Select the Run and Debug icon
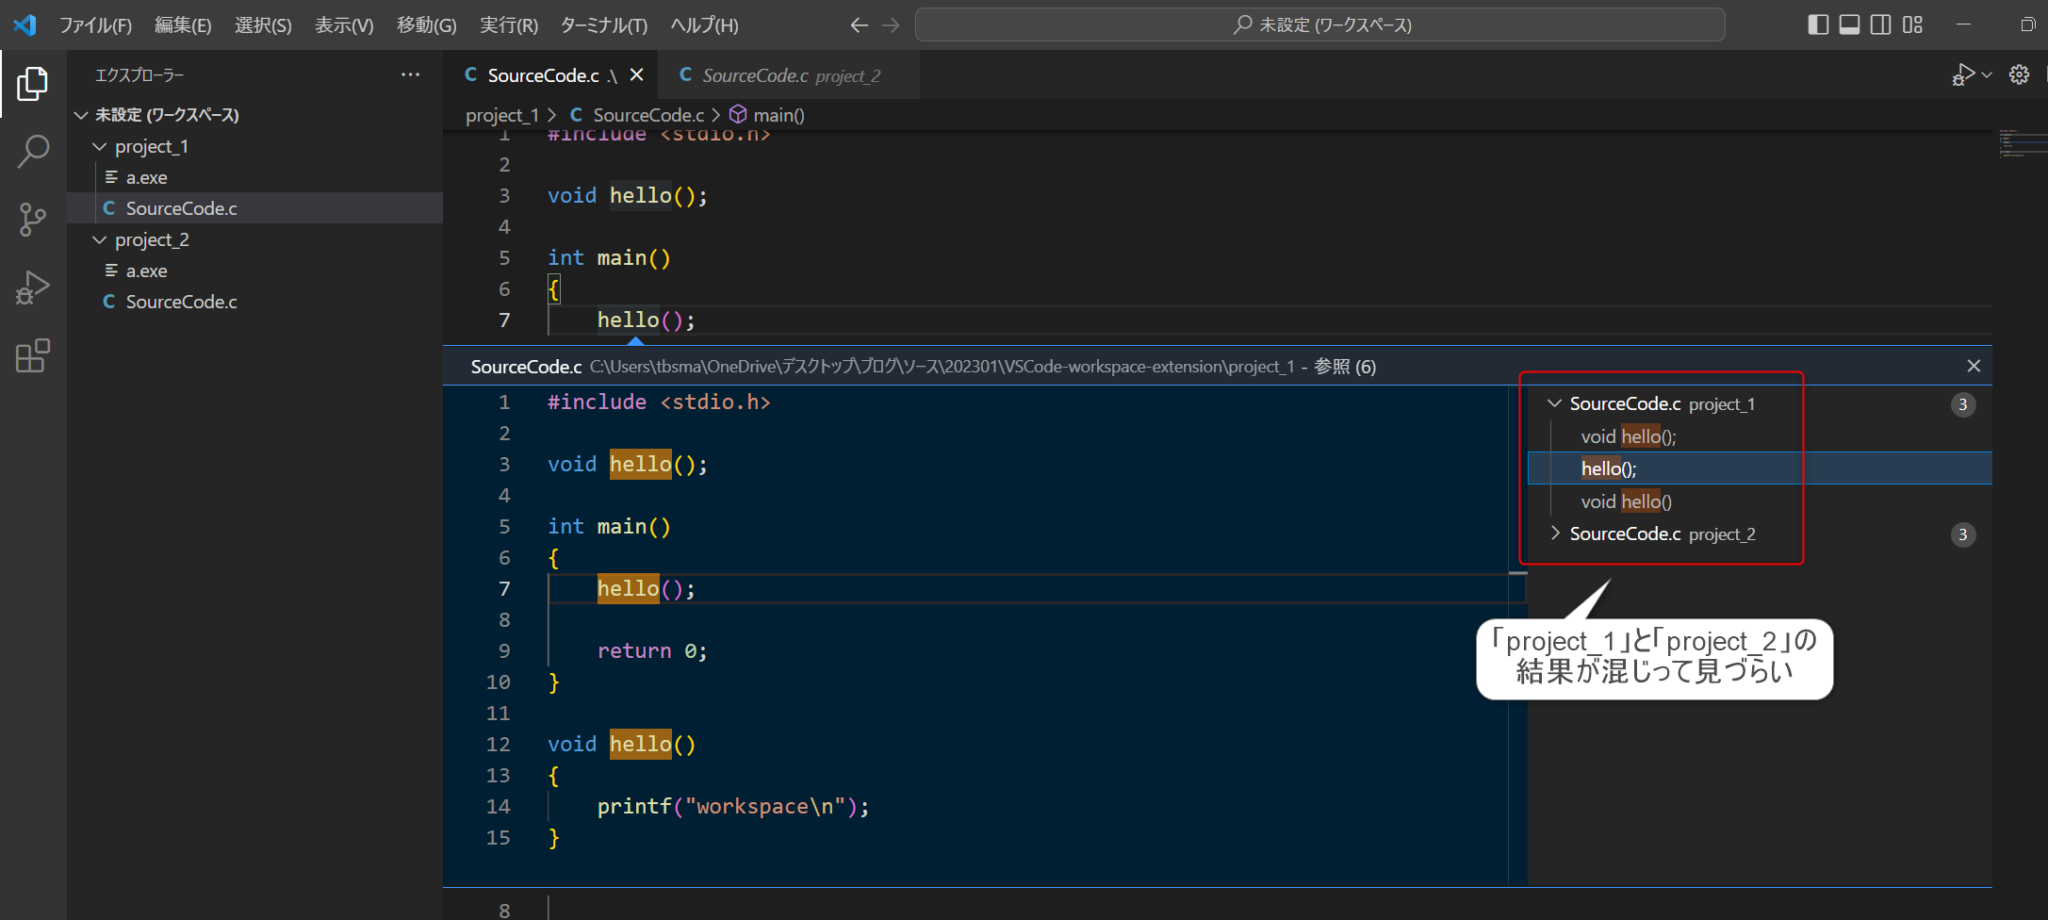The width and height of the screenshot is (2048, 920). (x=33, y=287)
